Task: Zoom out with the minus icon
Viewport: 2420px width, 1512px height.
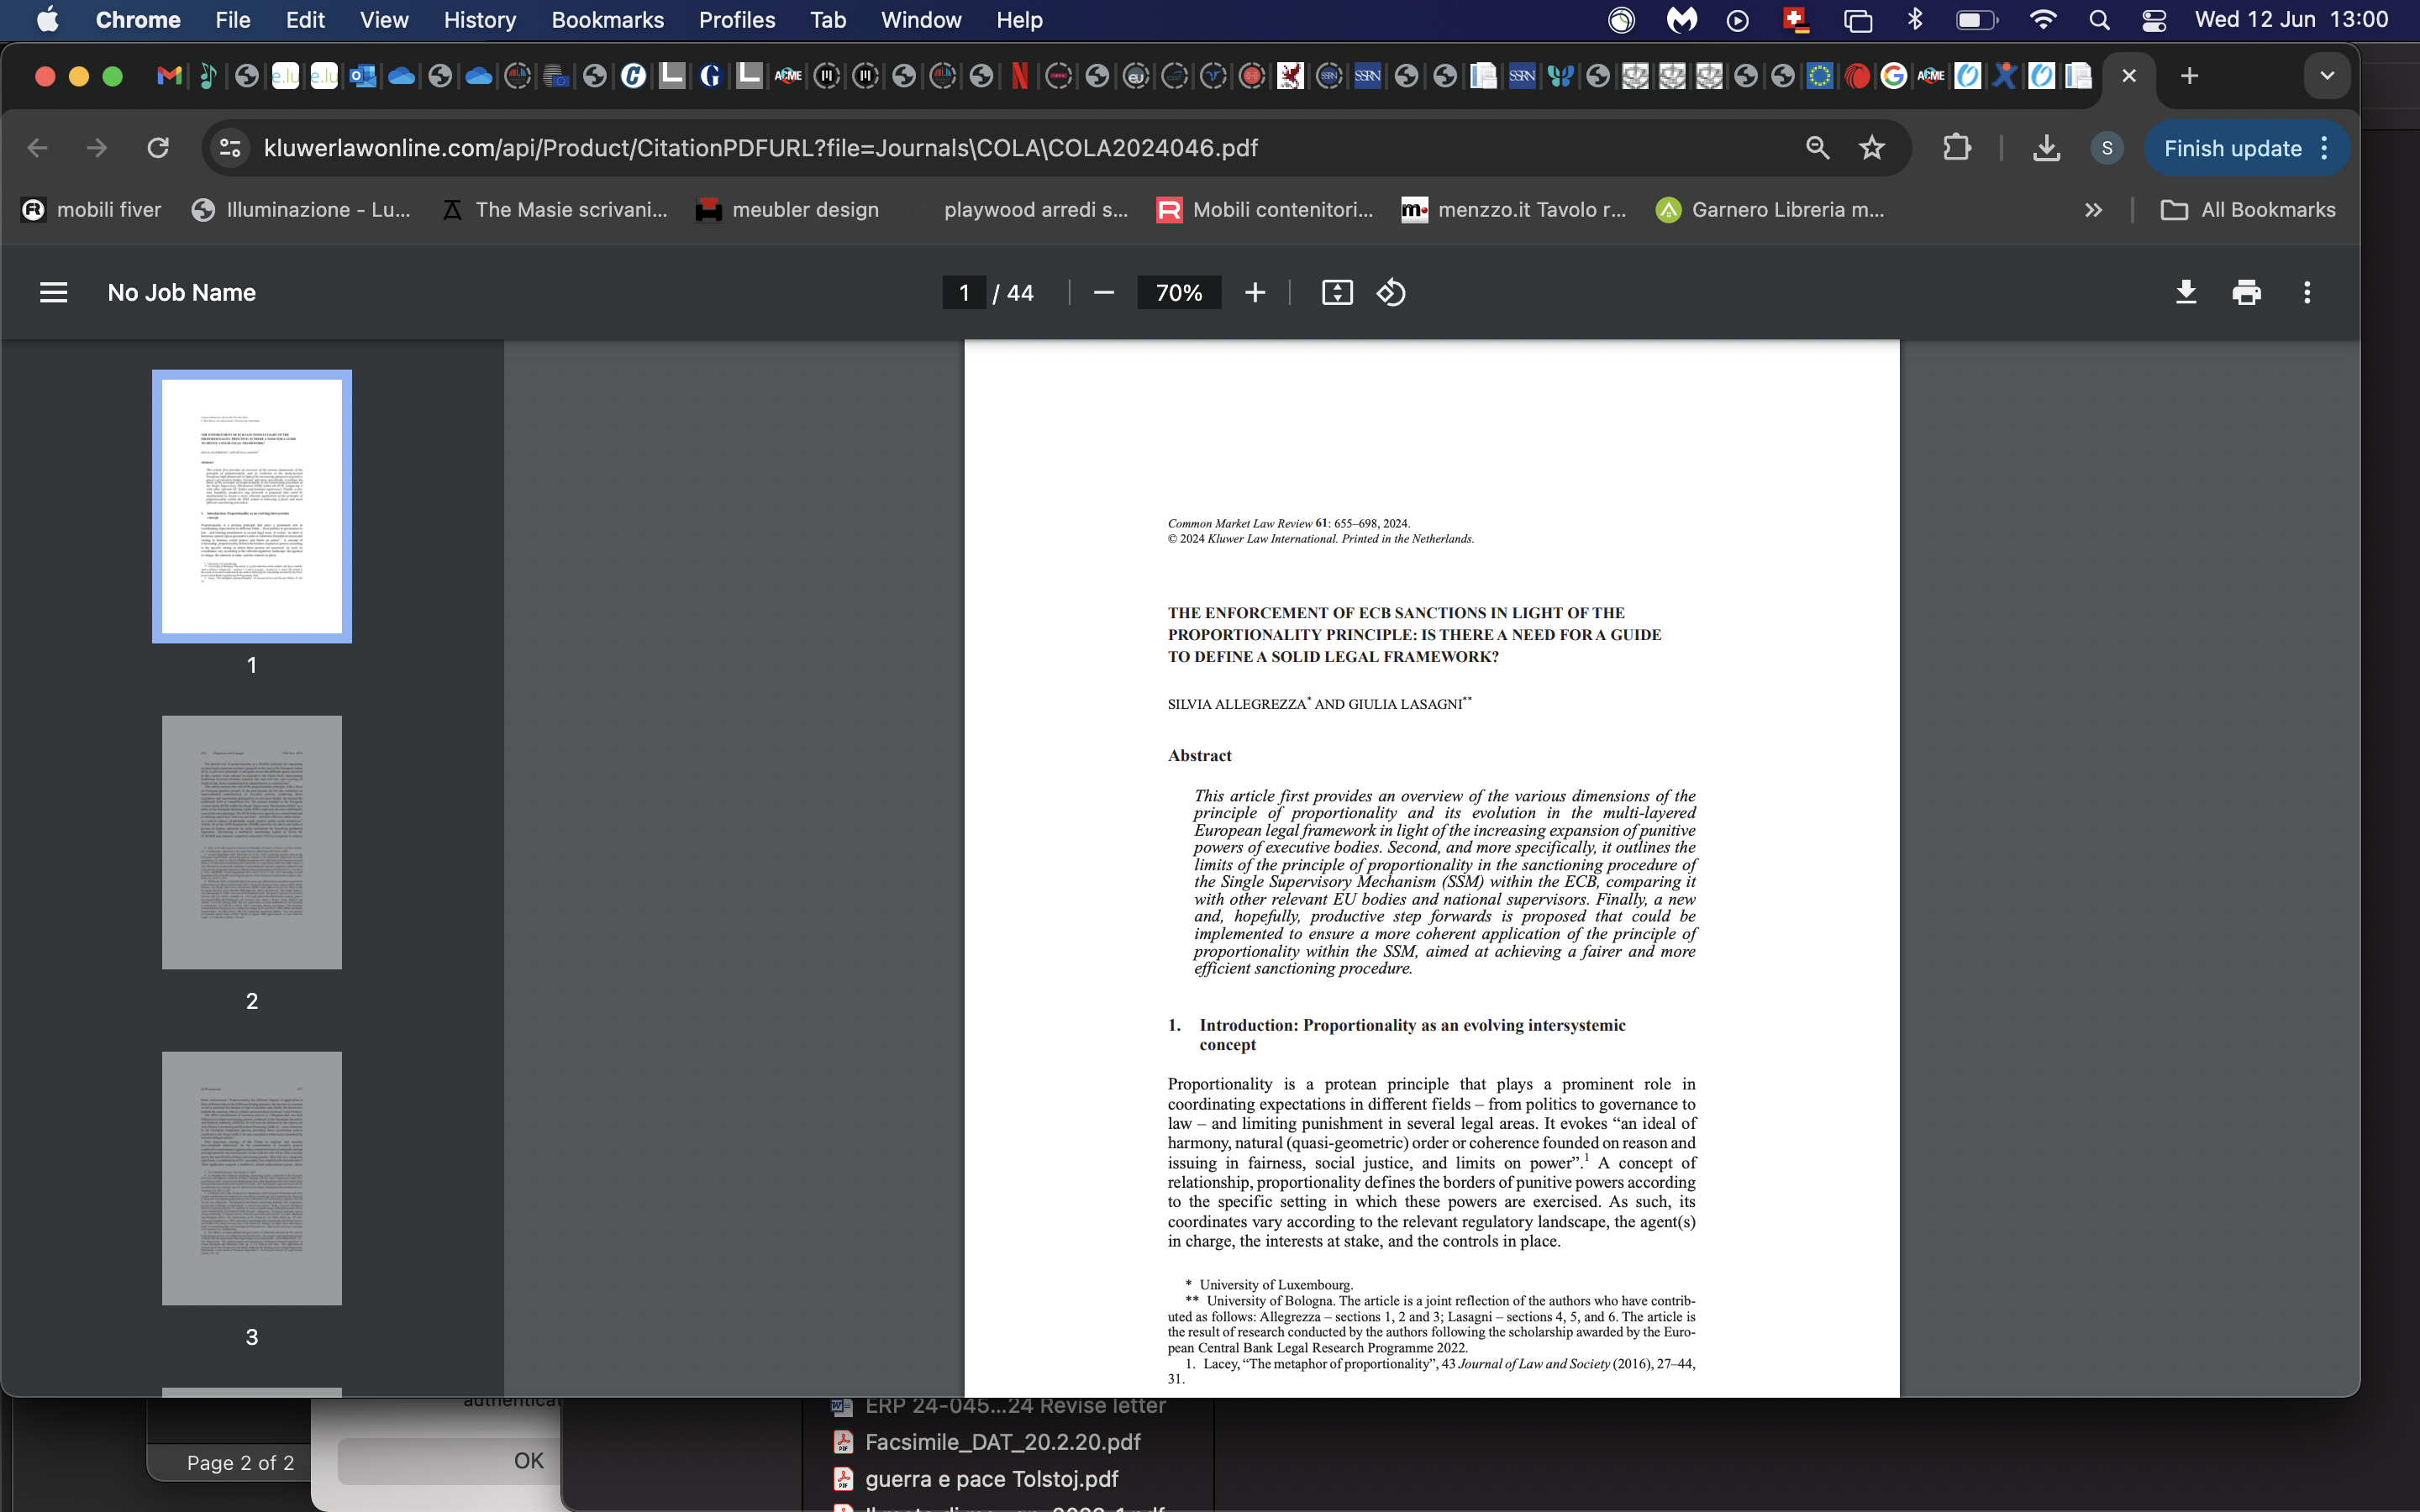Action: pos(1103,292)
